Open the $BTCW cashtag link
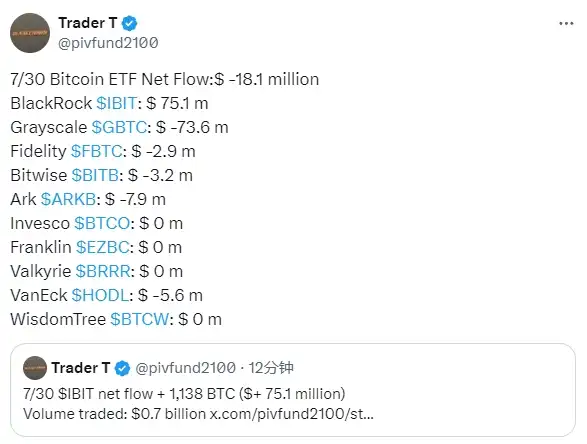 [x=140, y=319]
